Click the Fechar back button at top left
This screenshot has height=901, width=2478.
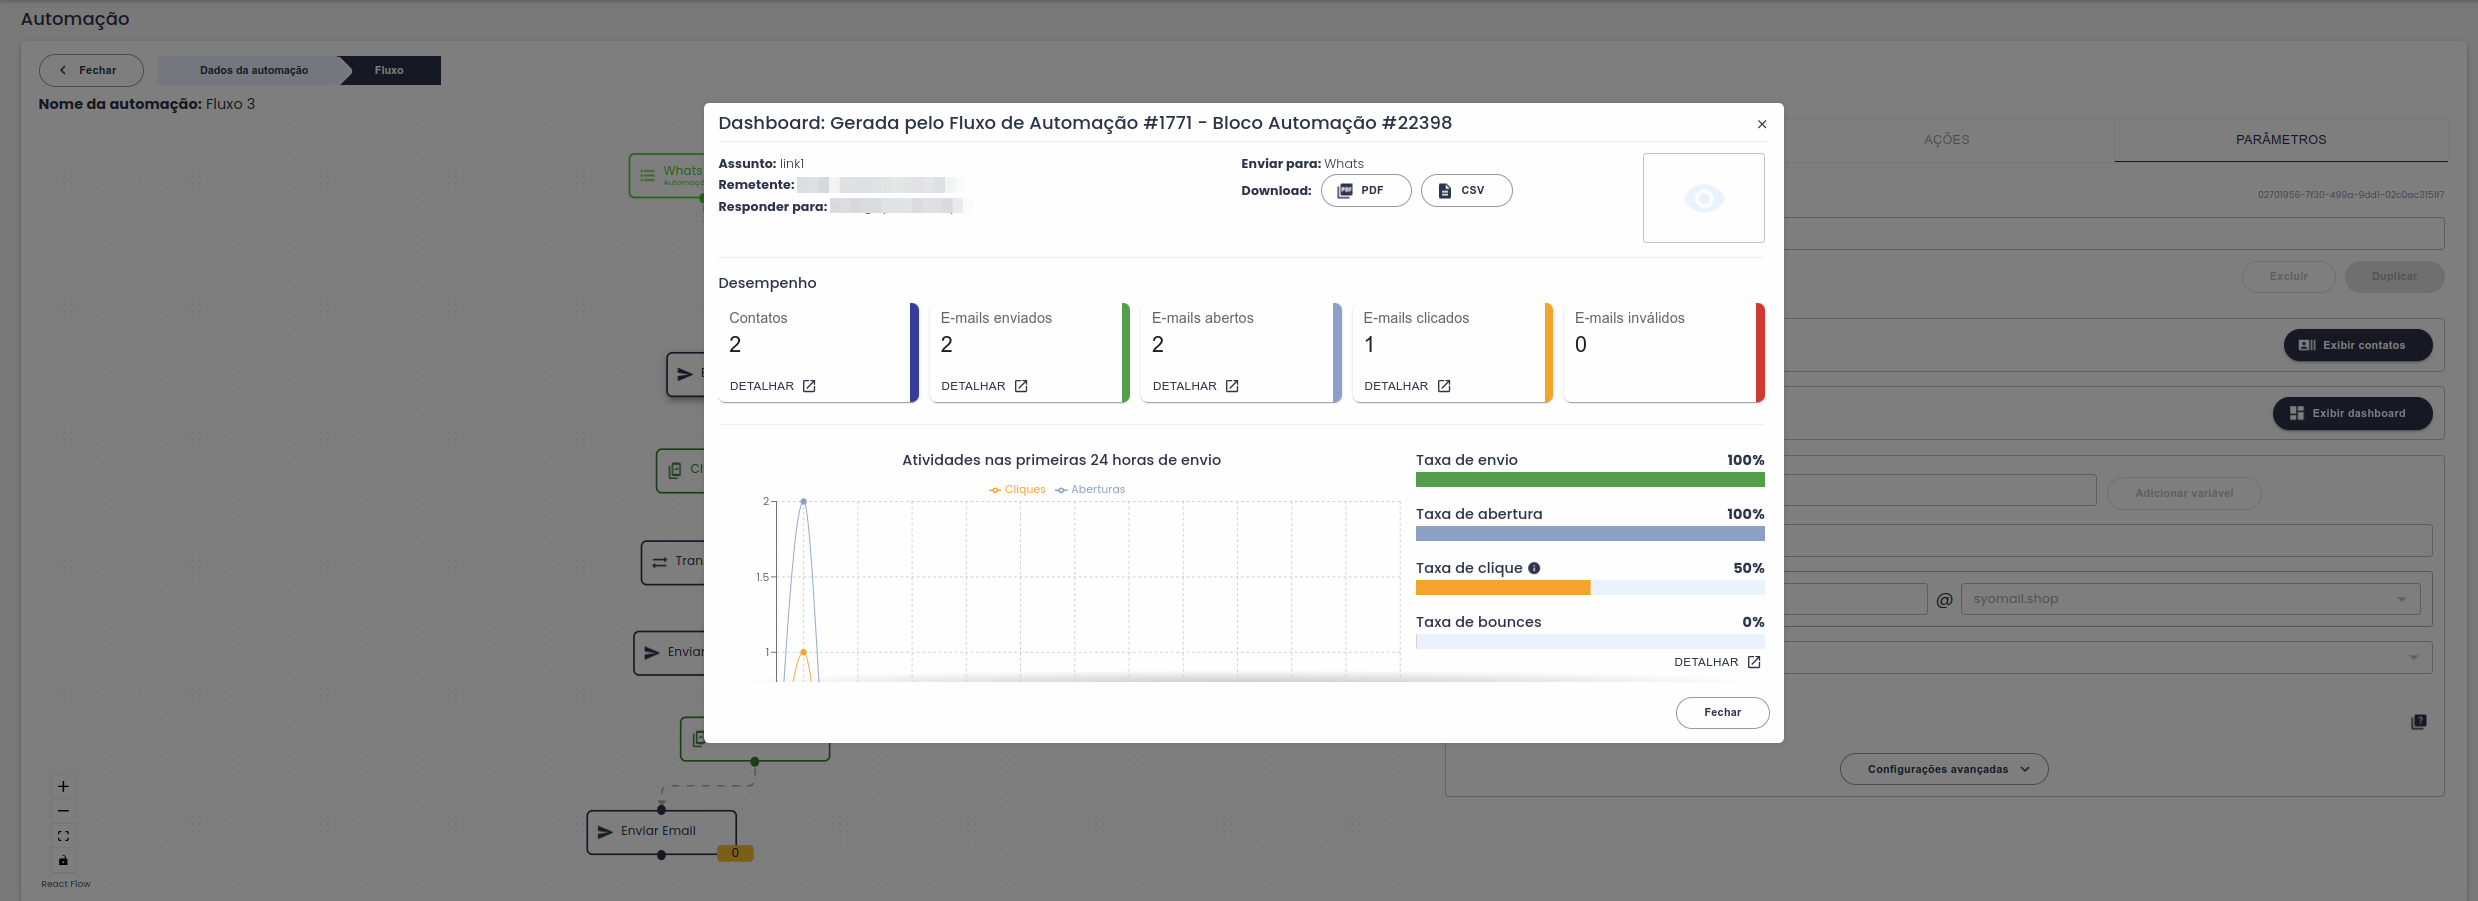click(x=91, y=70)
